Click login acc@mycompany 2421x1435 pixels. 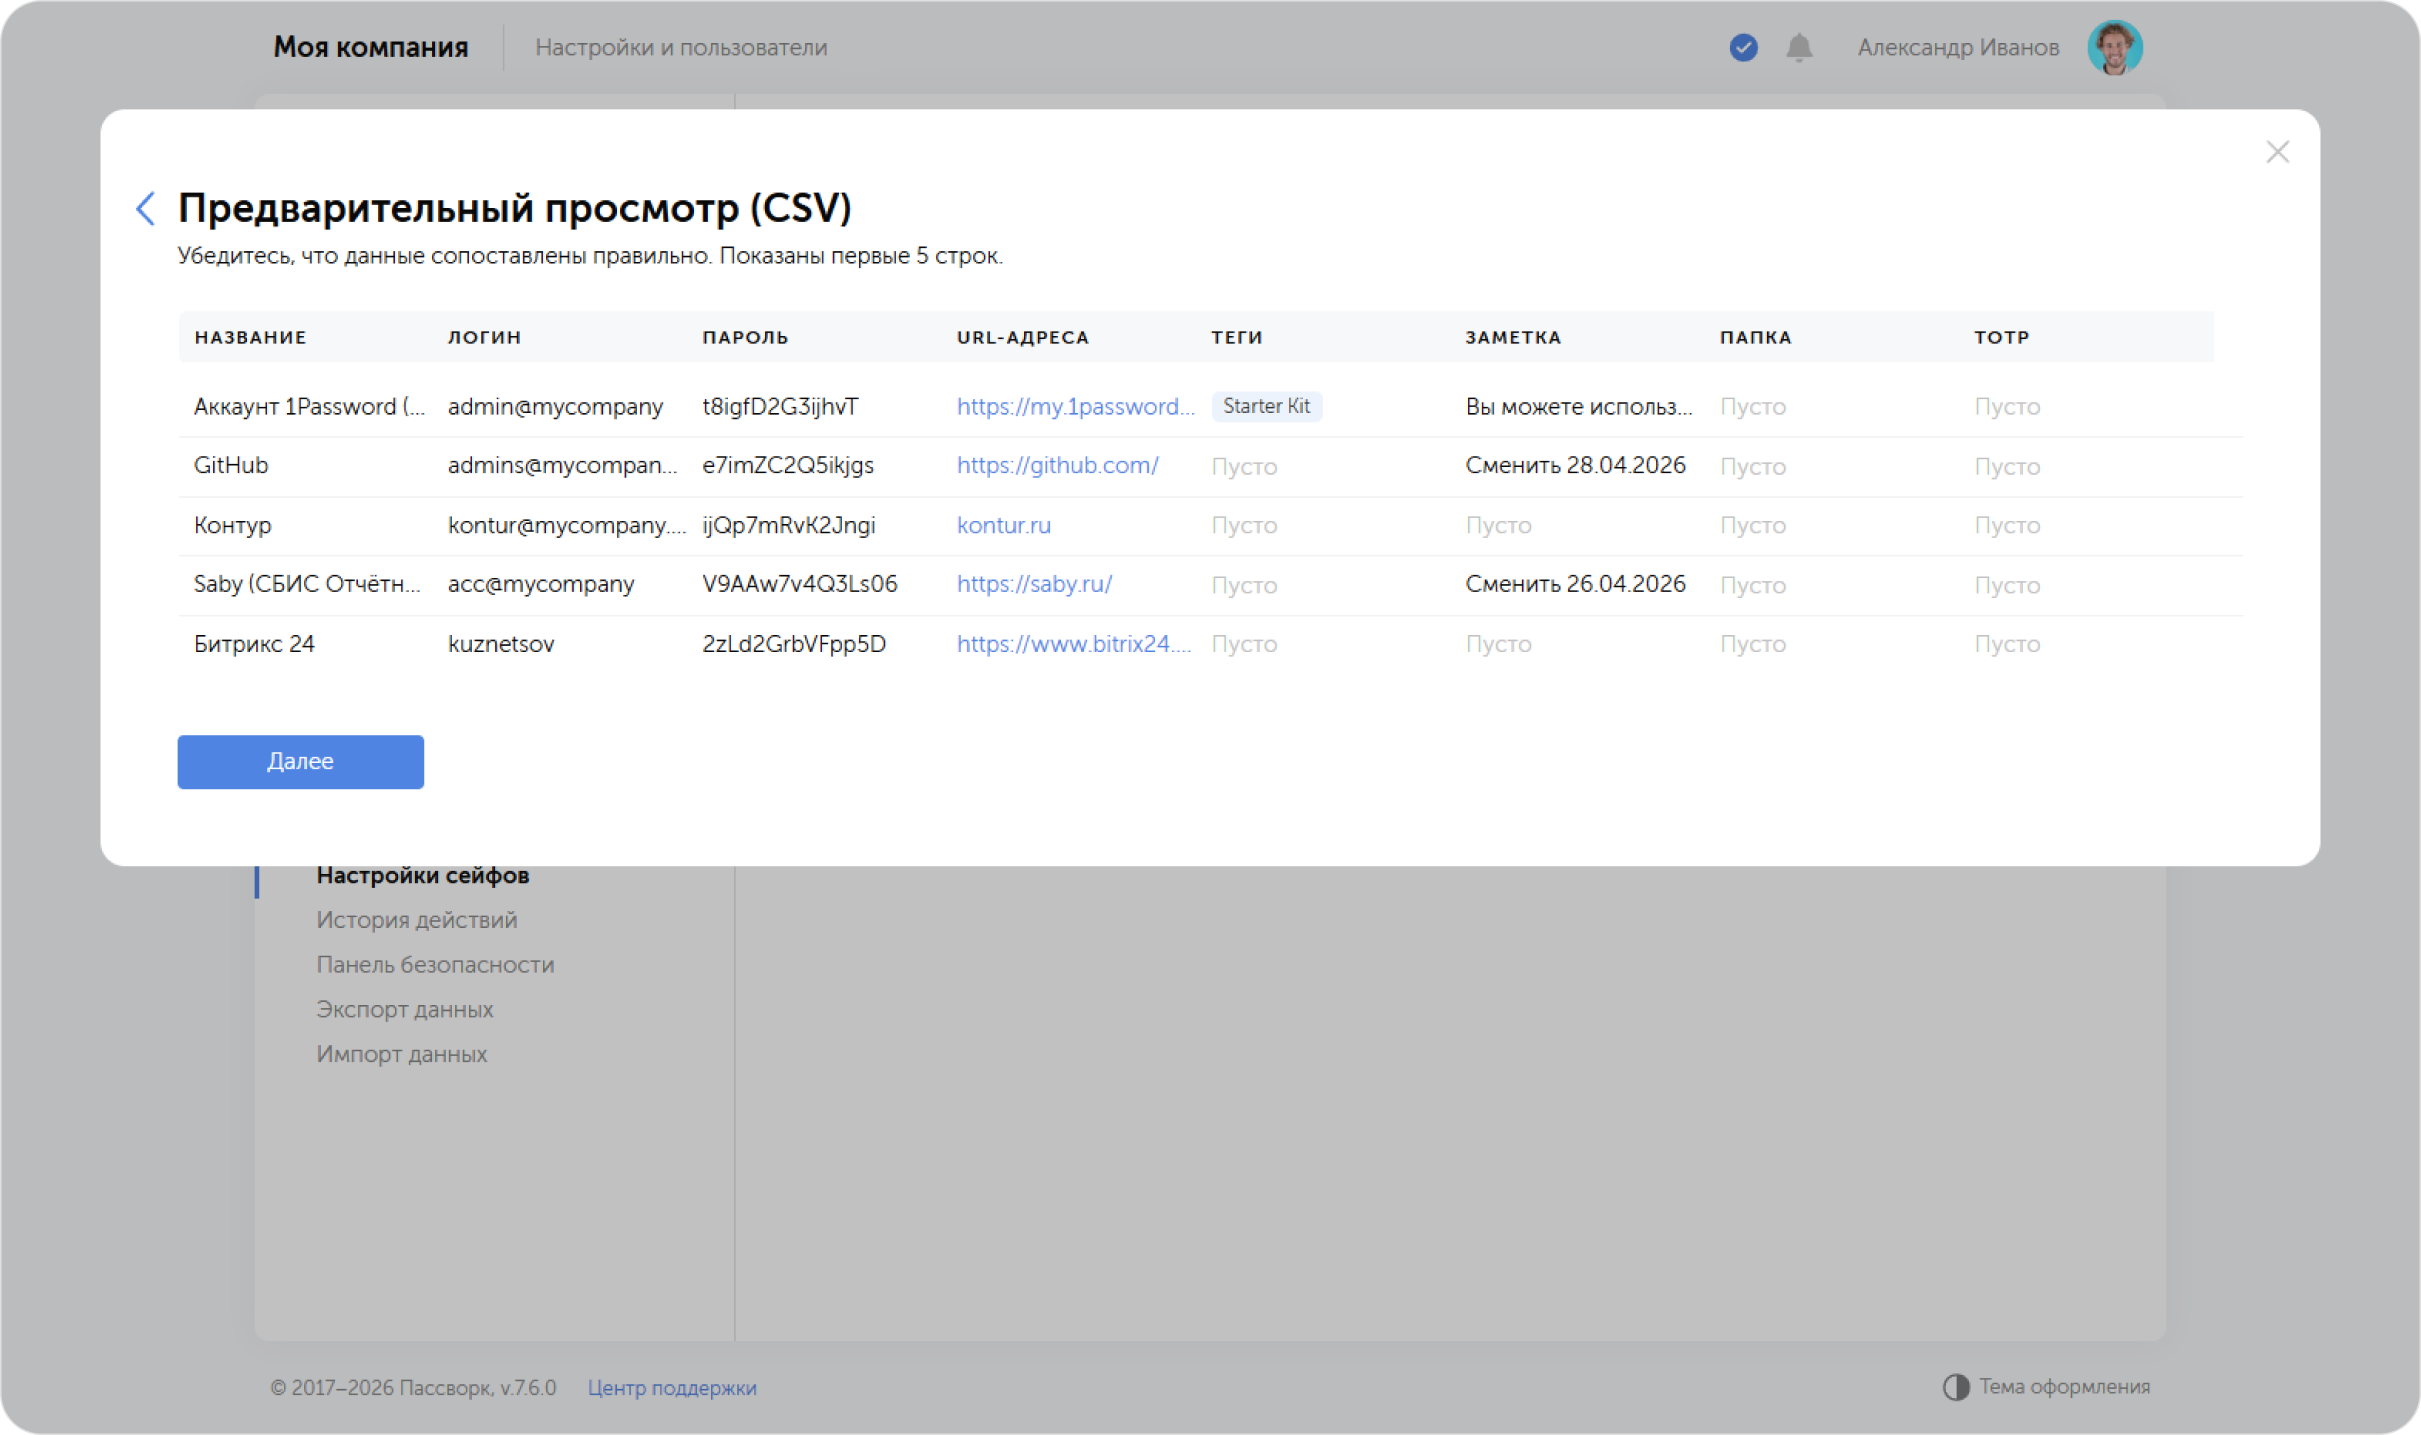click(541, 585)
